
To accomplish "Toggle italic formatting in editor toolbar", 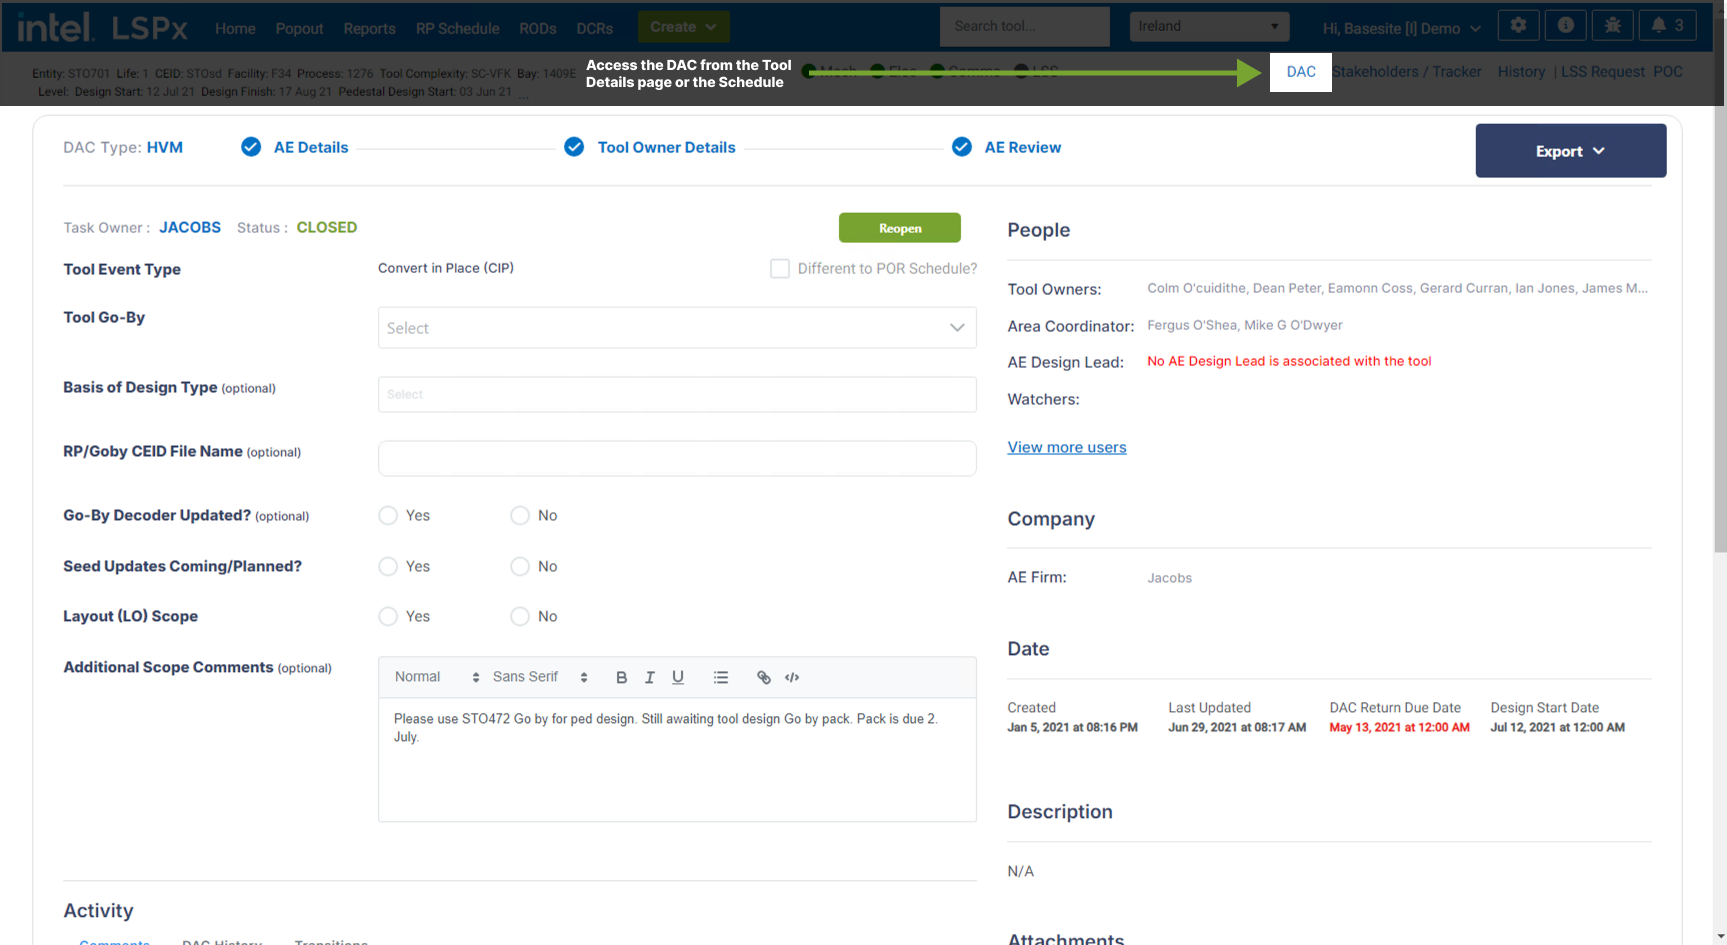I will point(649,678).
